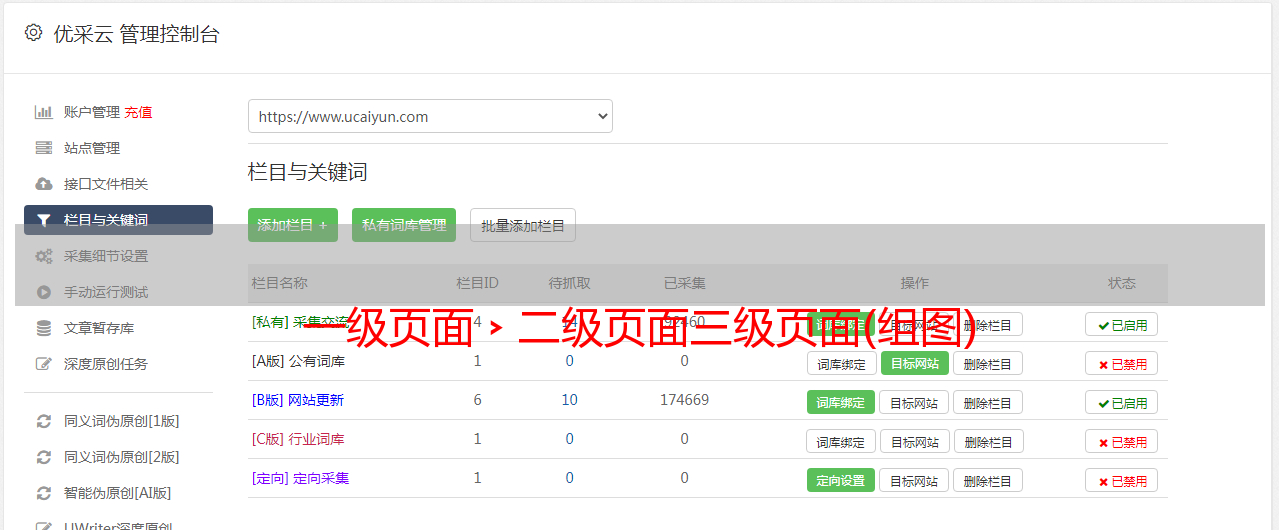The height and width of the screenshot is (530, 1279).
Task: Click the edit icon for 深度原创任务
Action: click(43, 364)
